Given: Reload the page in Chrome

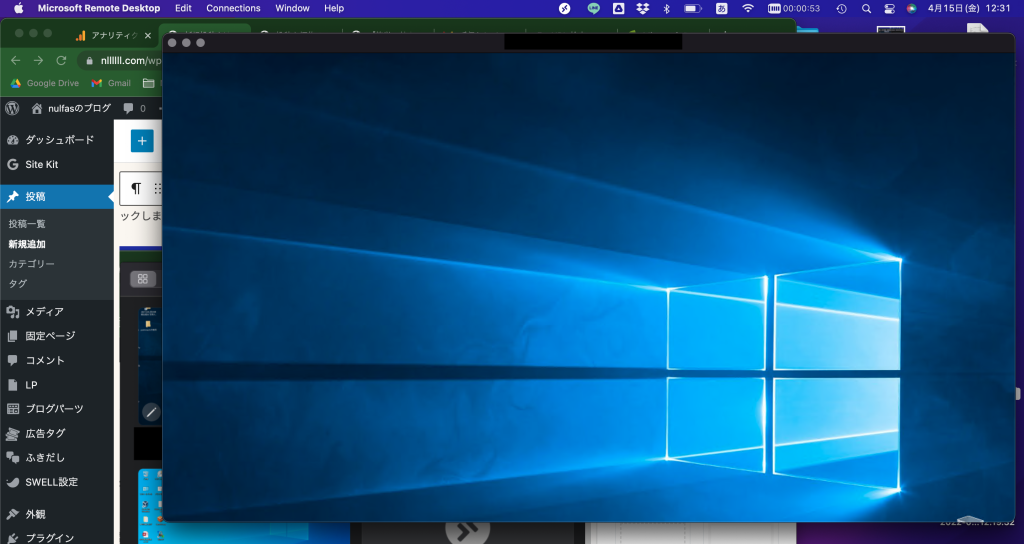Looking at the screenshot, I should 61,60.
